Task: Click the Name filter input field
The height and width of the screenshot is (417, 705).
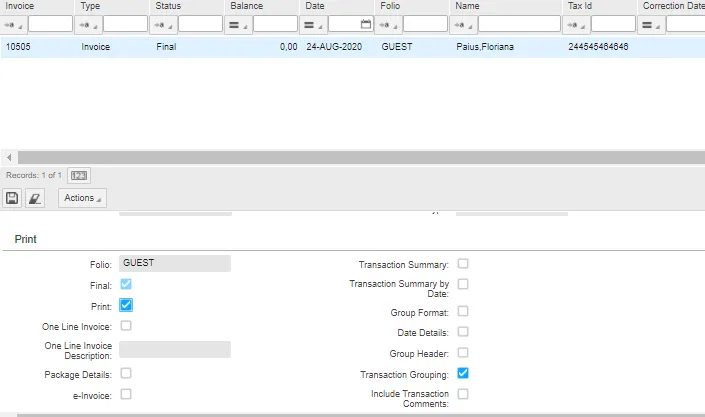Action: [519, 24]
